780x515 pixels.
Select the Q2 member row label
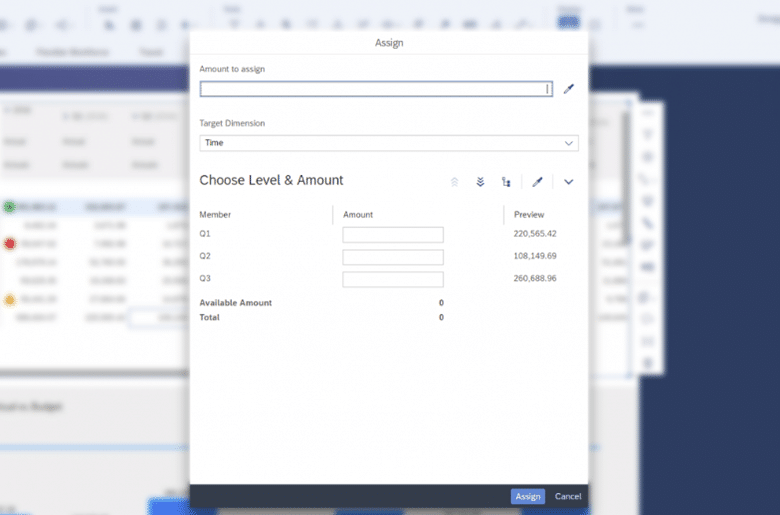click(205, 256)
